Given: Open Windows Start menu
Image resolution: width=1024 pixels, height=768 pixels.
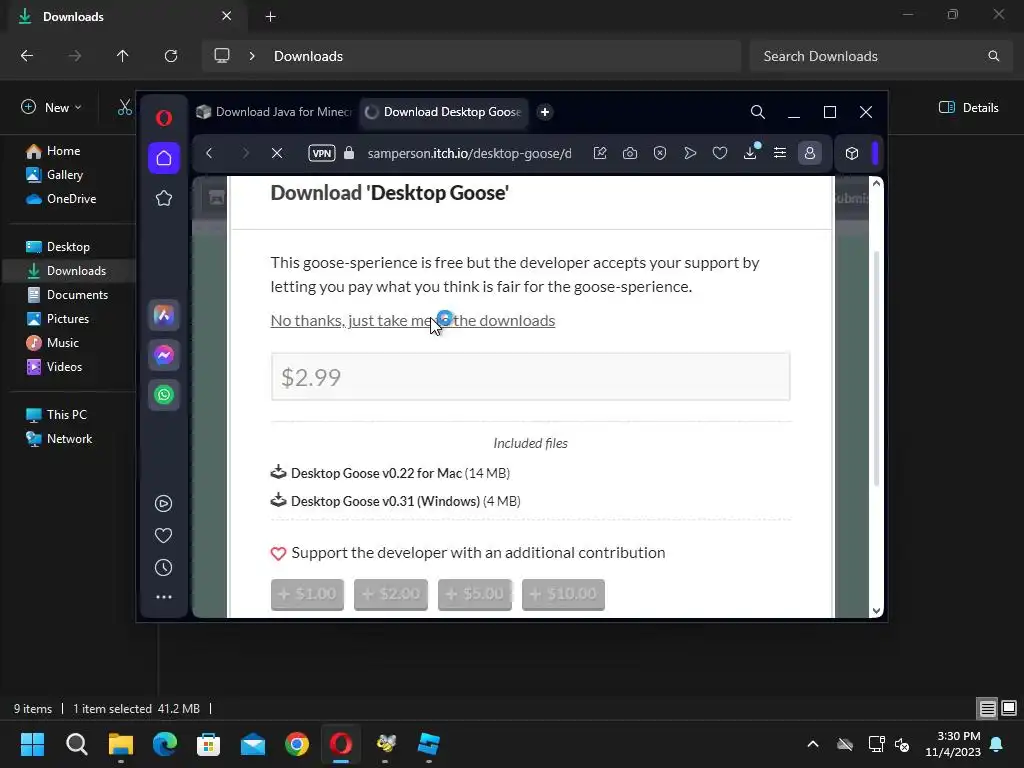Looking at the screenshot, I should [x=32, y=744].
